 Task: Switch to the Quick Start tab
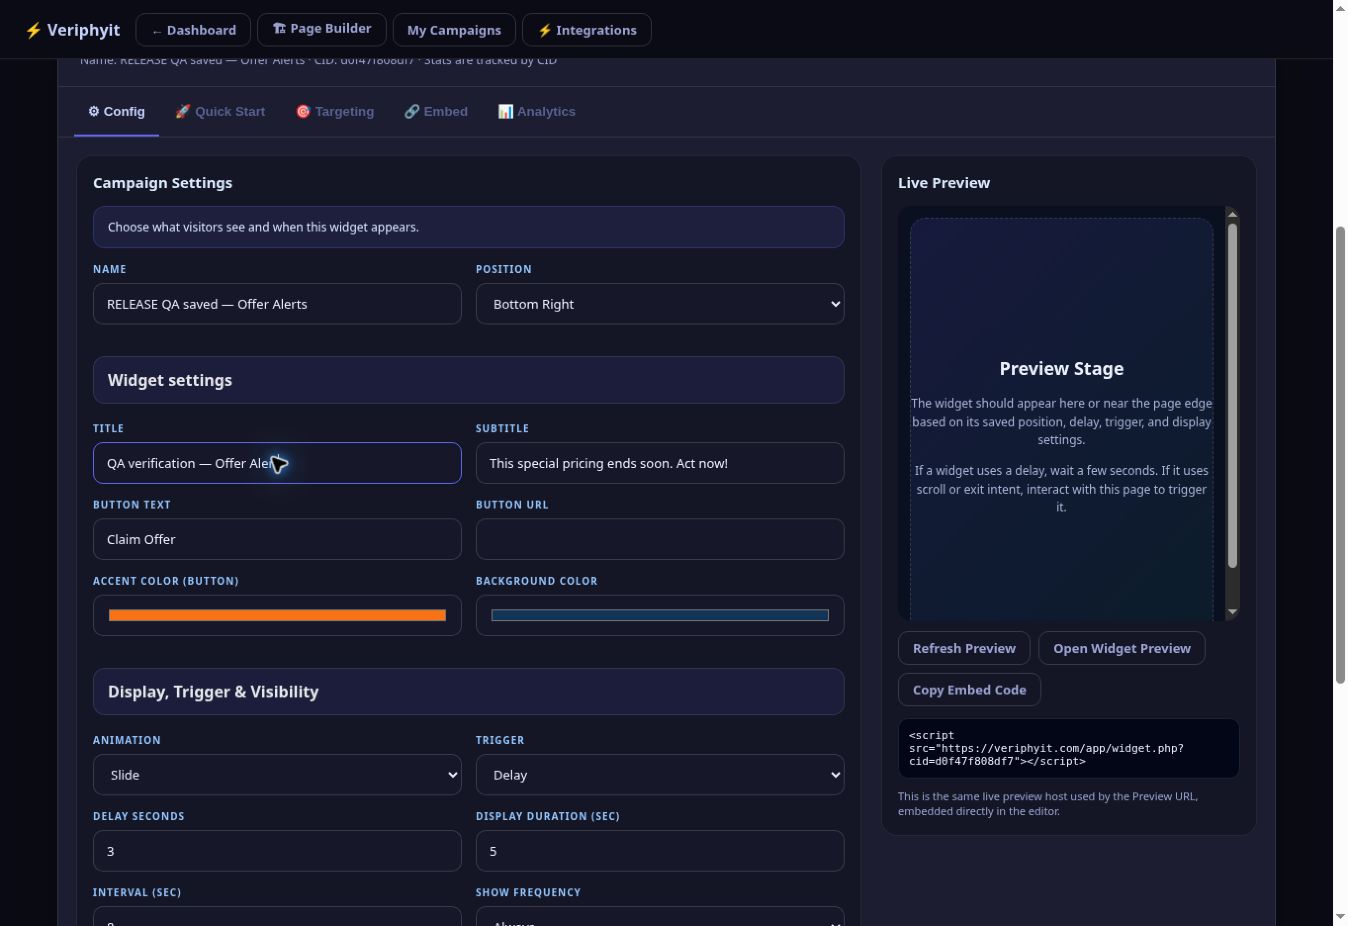(220, 112)
